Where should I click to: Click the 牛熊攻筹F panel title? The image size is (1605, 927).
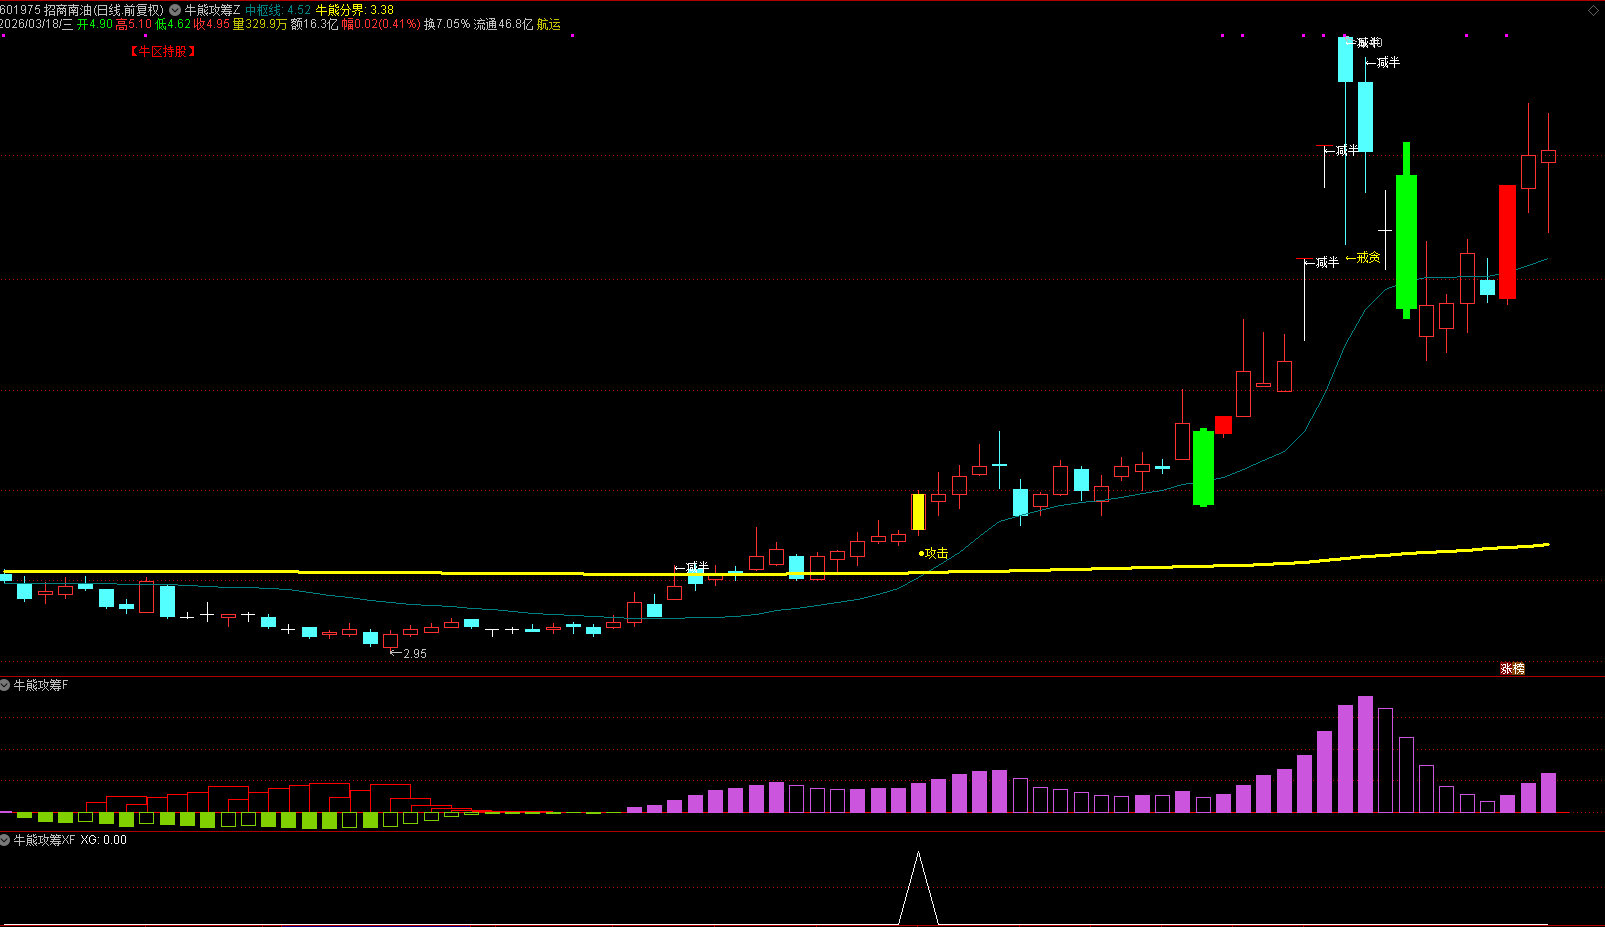pos(41,685)
